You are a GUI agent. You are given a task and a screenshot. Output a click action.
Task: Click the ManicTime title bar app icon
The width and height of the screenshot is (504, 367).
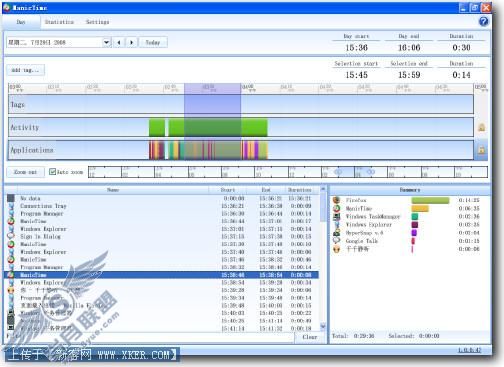click(7, 7)
